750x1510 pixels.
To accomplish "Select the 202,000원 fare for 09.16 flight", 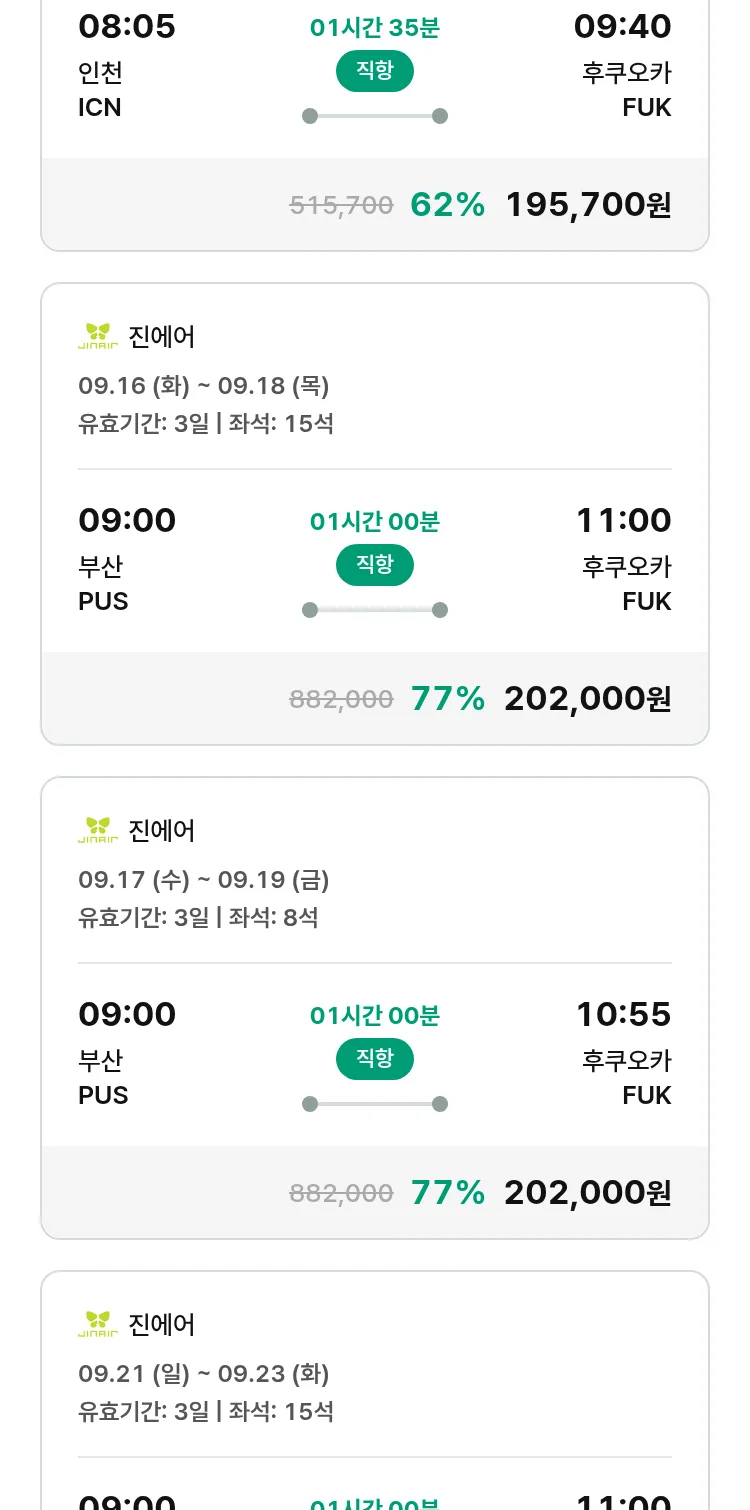I will coord(587,699).
